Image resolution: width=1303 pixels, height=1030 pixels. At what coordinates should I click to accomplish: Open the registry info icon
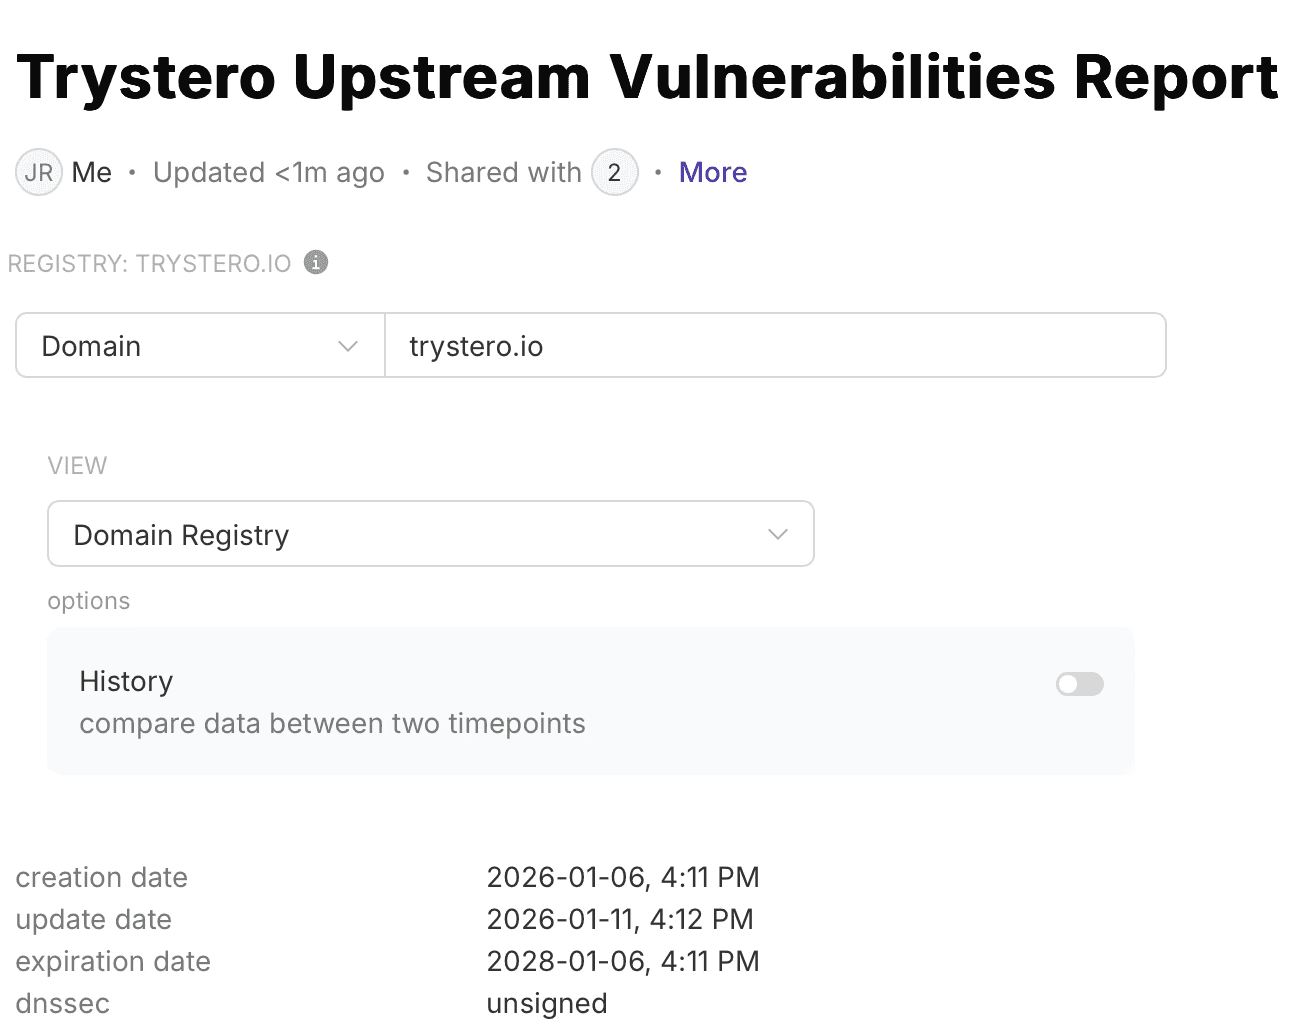pyautogui.click(x=316, y=262)
